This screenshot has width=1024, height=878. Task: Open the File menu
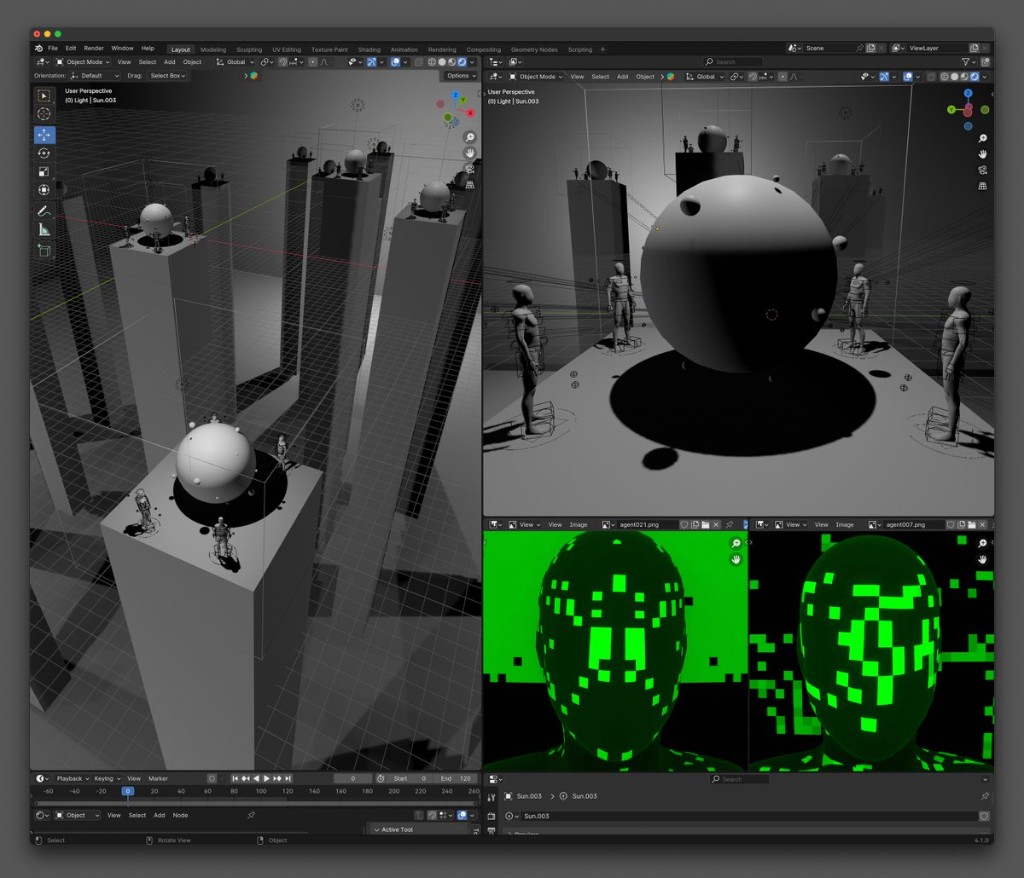(53, 48)
